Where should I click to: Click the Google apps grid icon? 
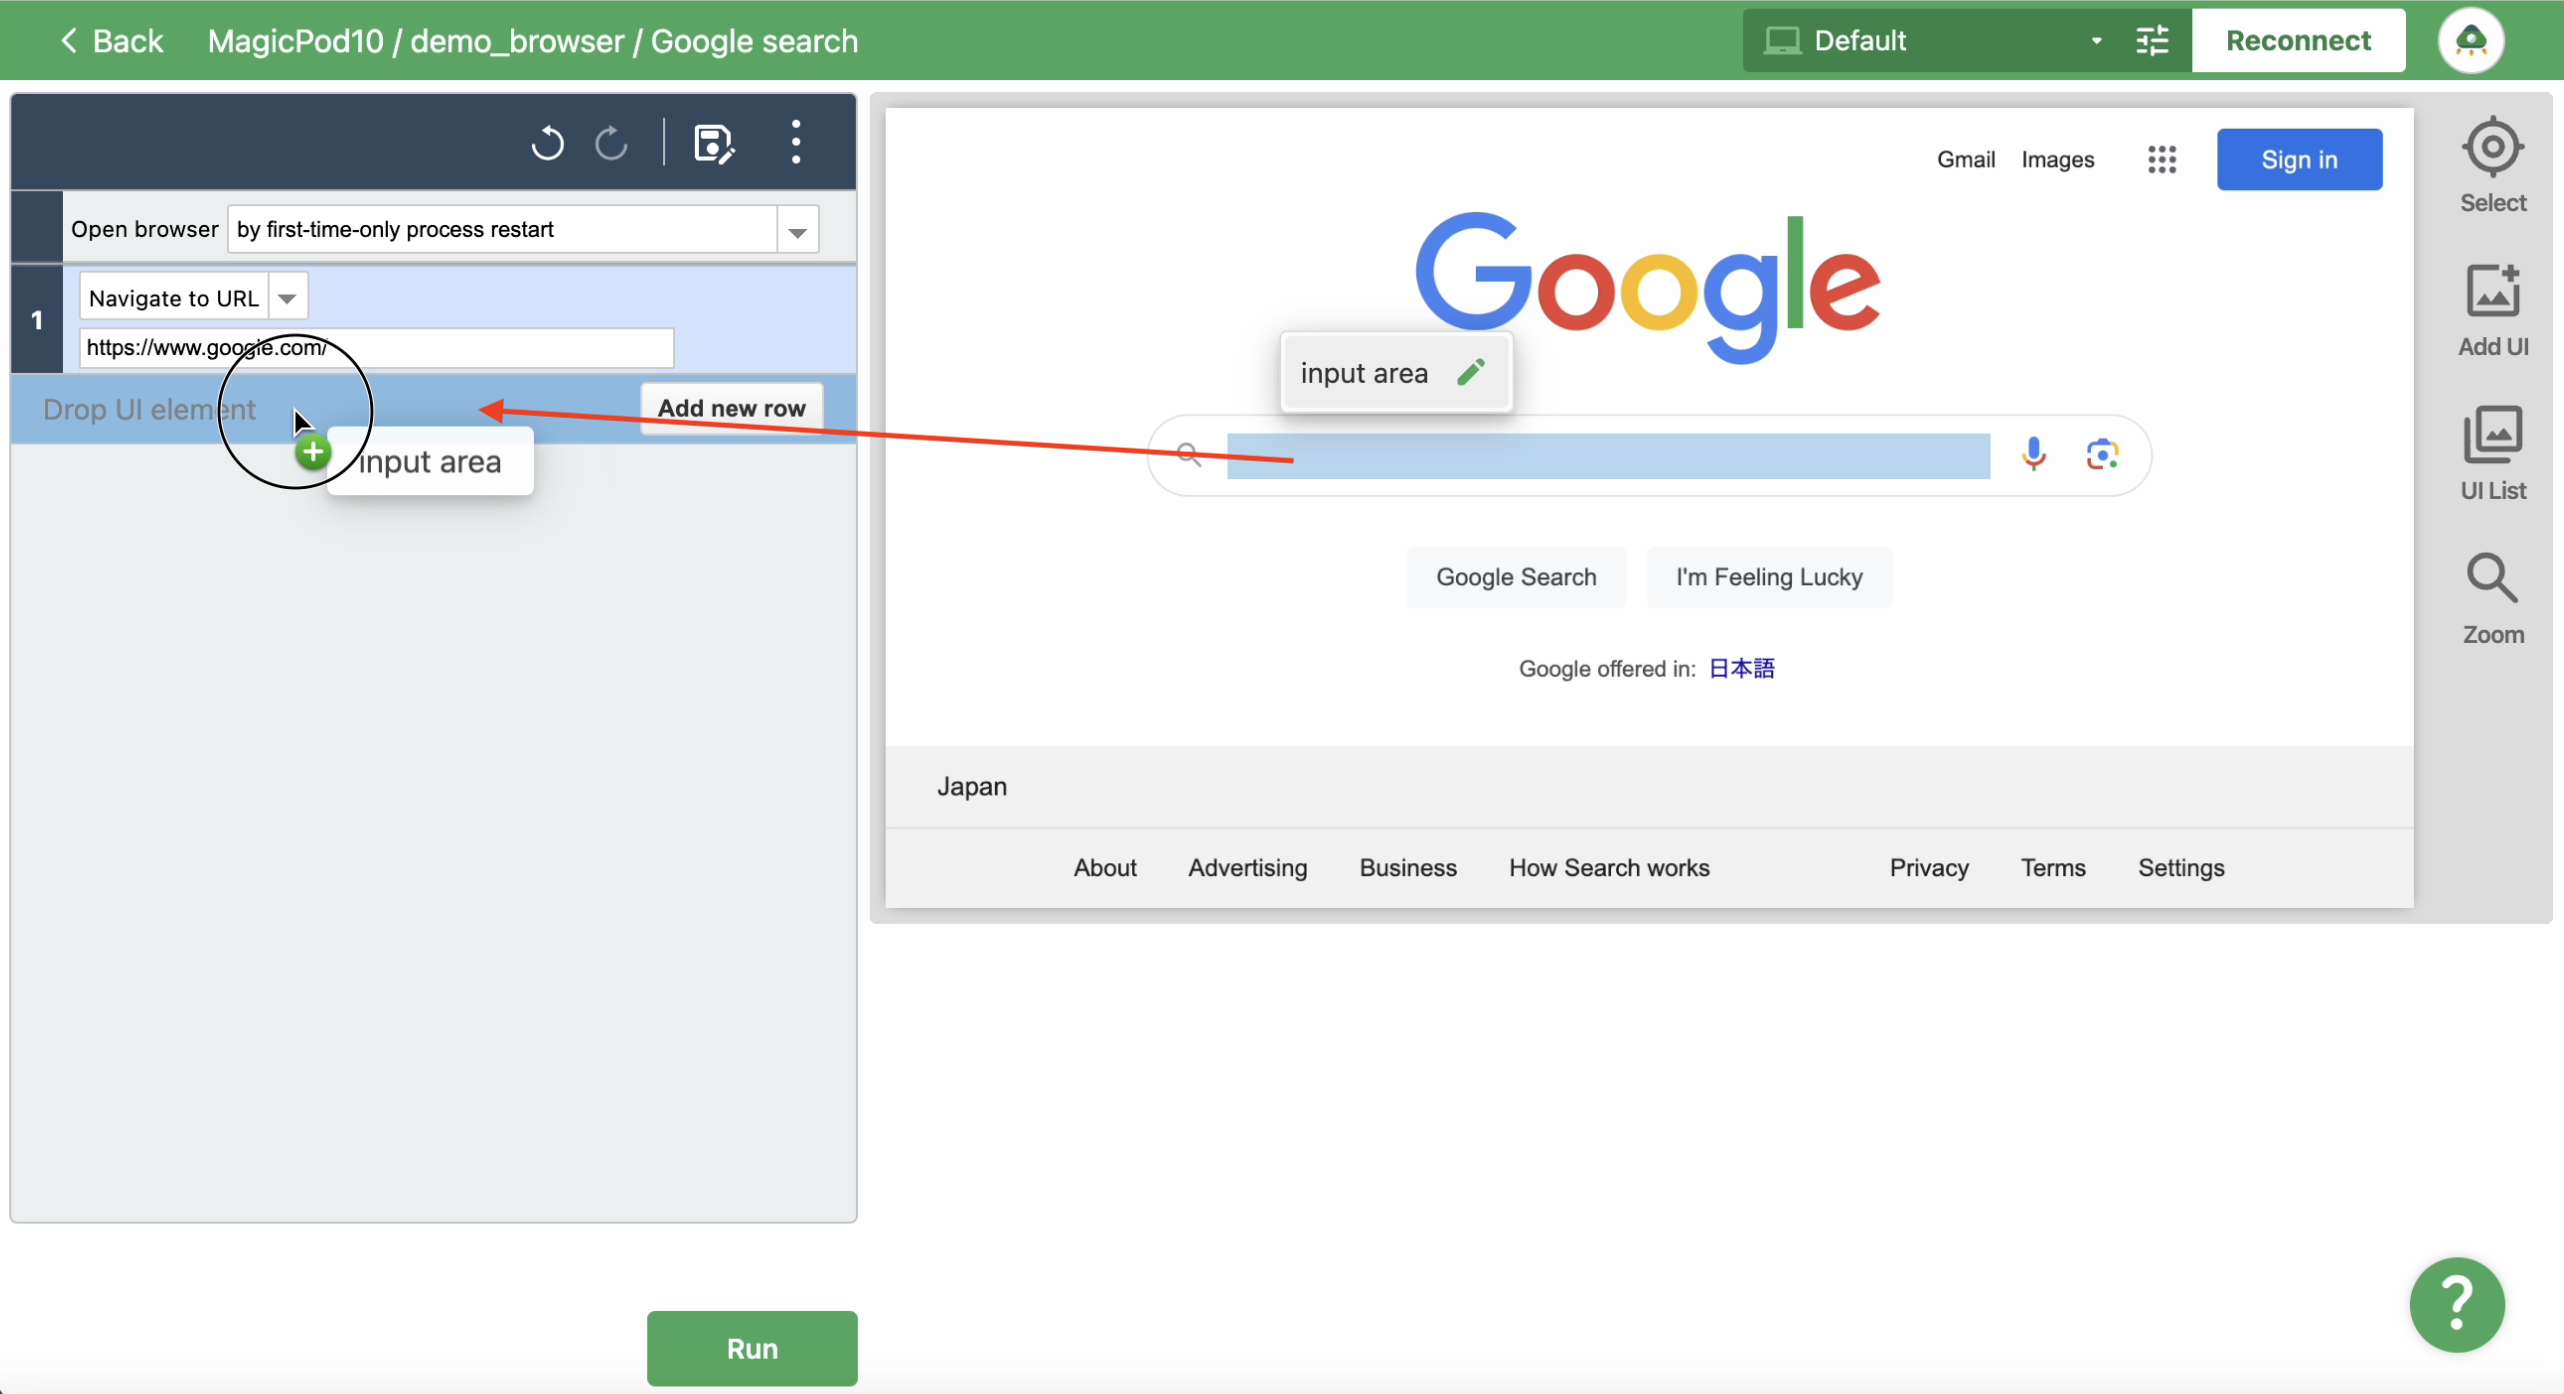click(x=2162, y=159)
